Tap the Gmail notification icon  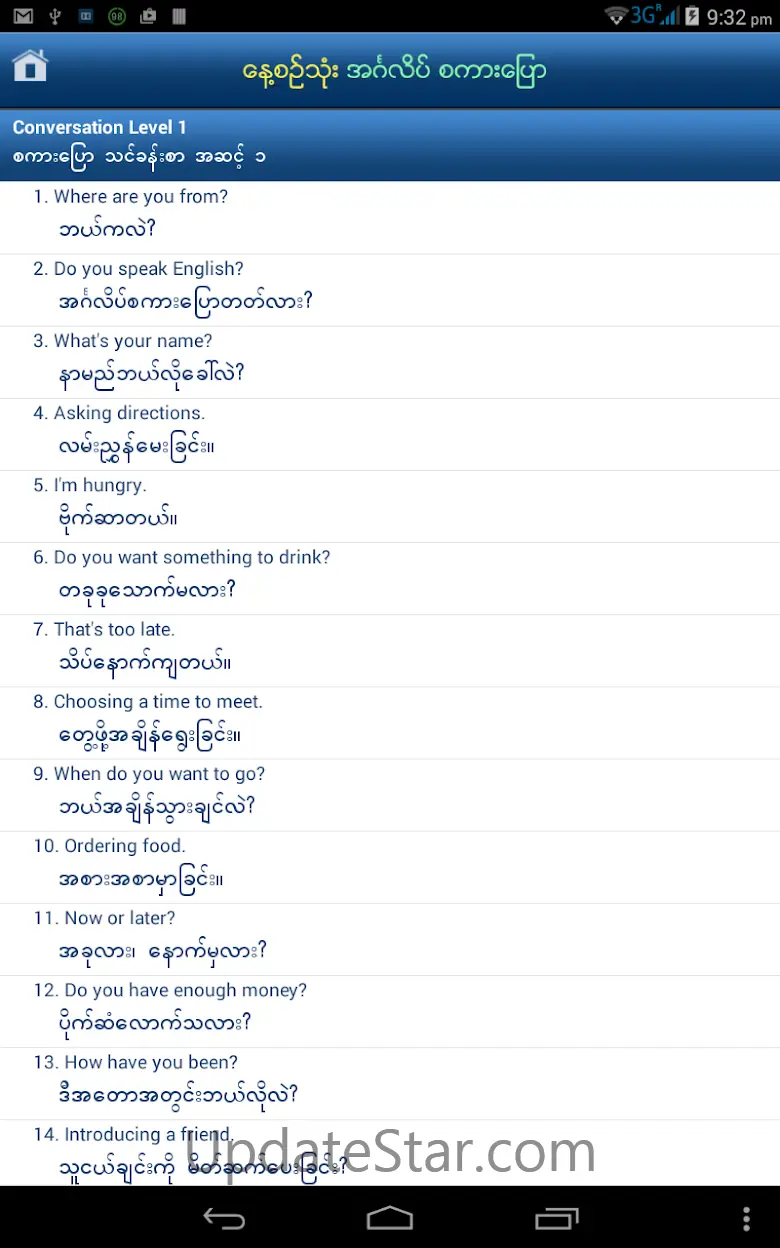tap(23, 16)
